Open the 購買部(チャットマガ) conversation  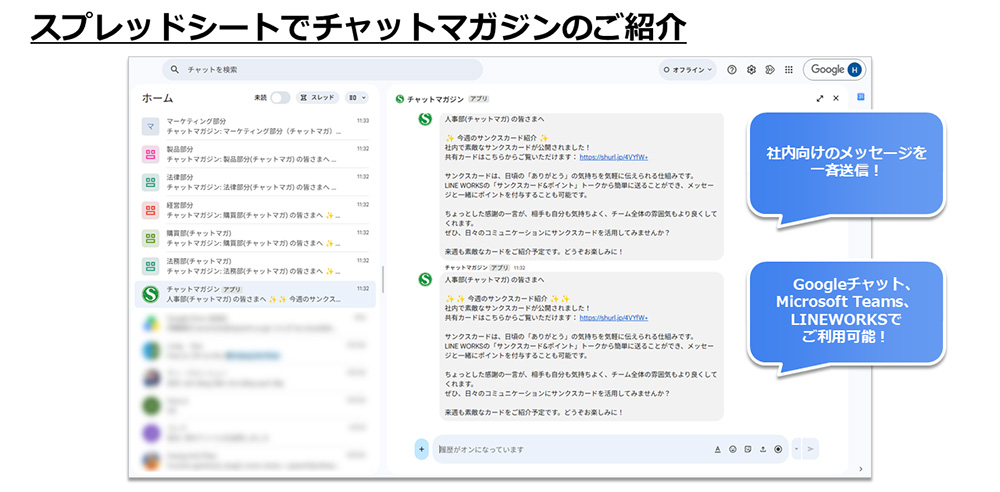pyautogui.click(x=255, y=238)
